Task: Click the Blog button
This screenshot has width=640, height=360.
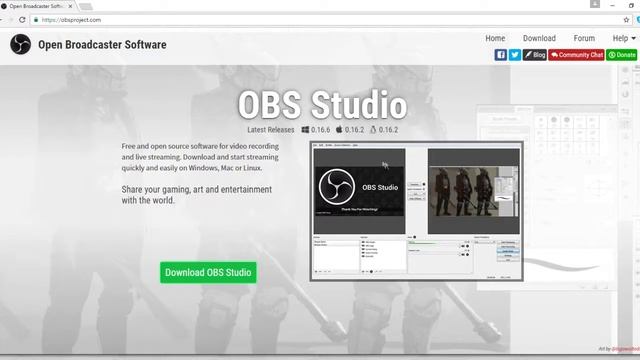Action: [535, 55]
